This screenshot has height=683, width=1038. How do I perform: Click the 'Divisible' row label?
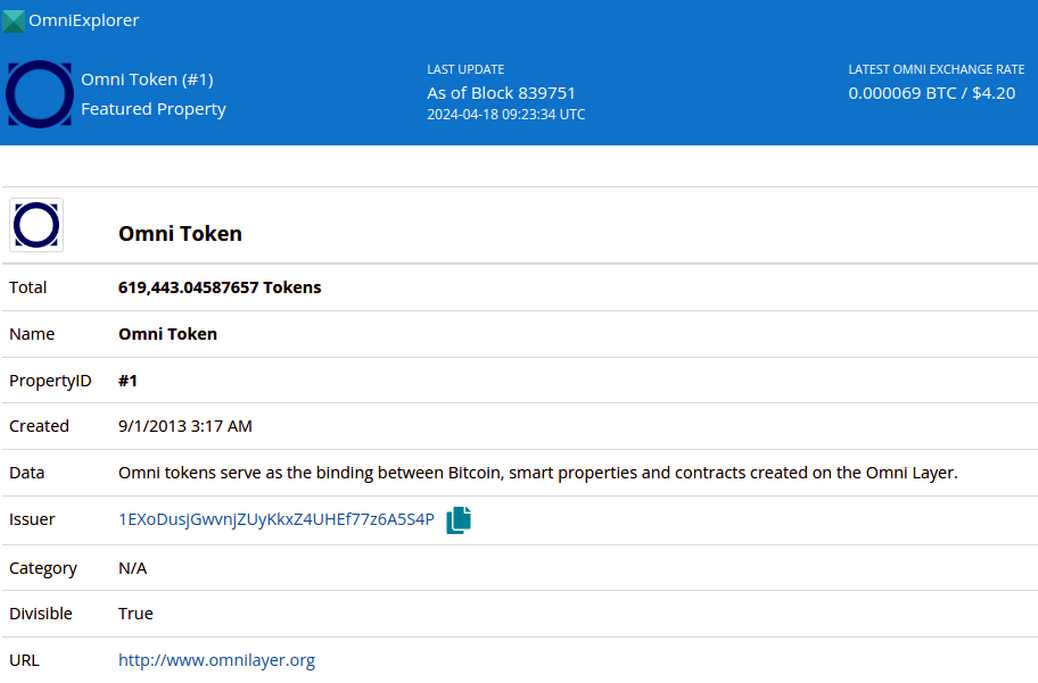(40, 614)
